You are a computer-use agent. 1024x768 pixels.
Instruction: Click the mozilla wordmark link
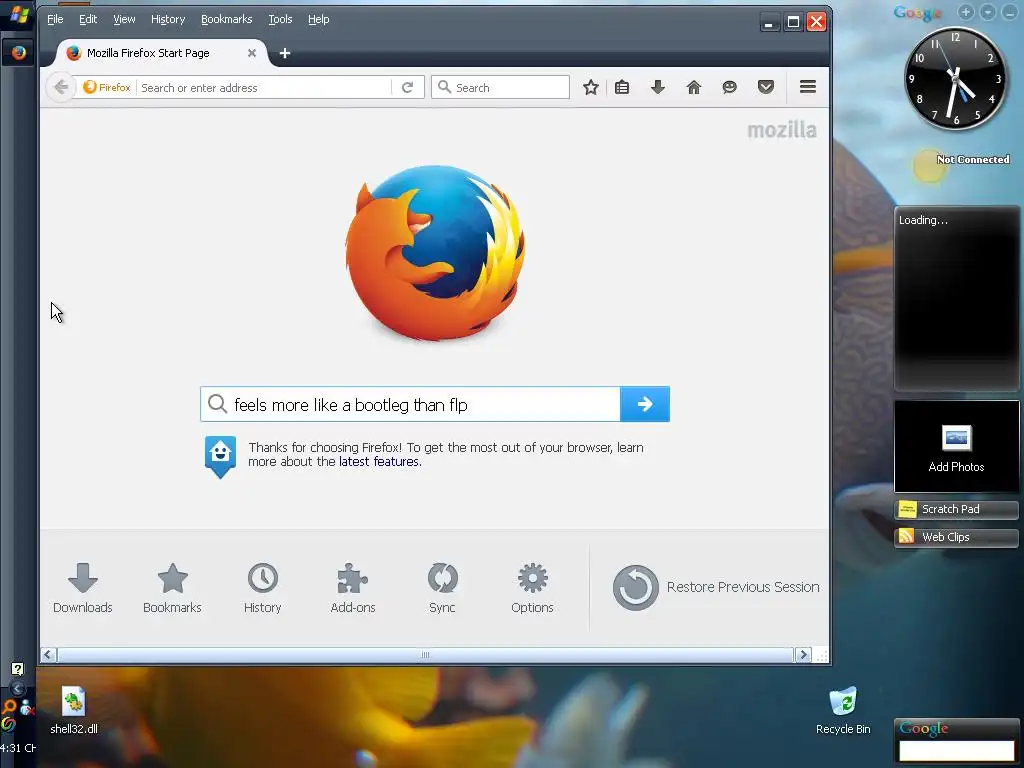click(782, 130)
